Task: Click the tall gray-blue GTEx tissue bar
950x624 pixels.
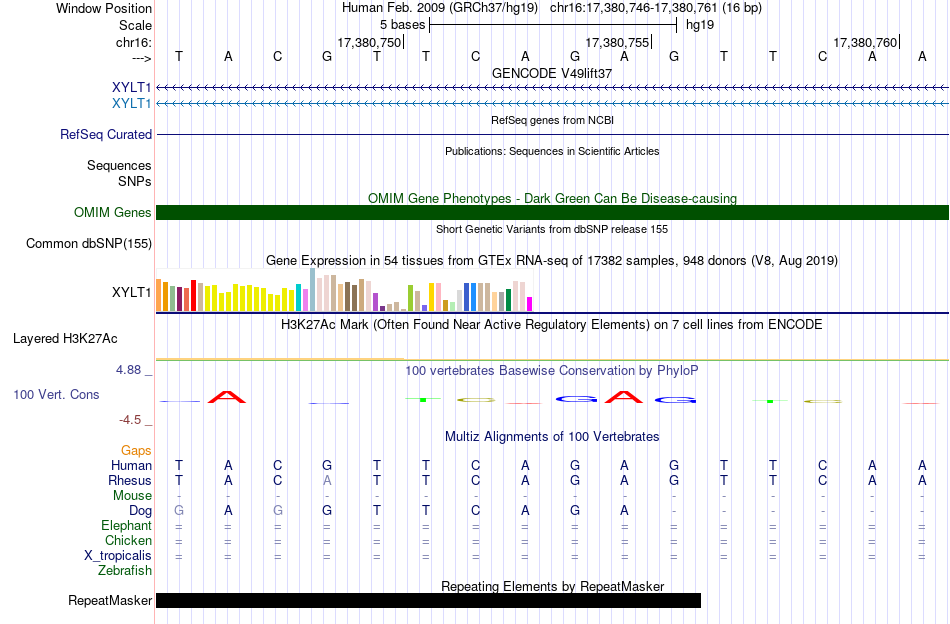Action: pyautogui.click(x=313, y=290)
